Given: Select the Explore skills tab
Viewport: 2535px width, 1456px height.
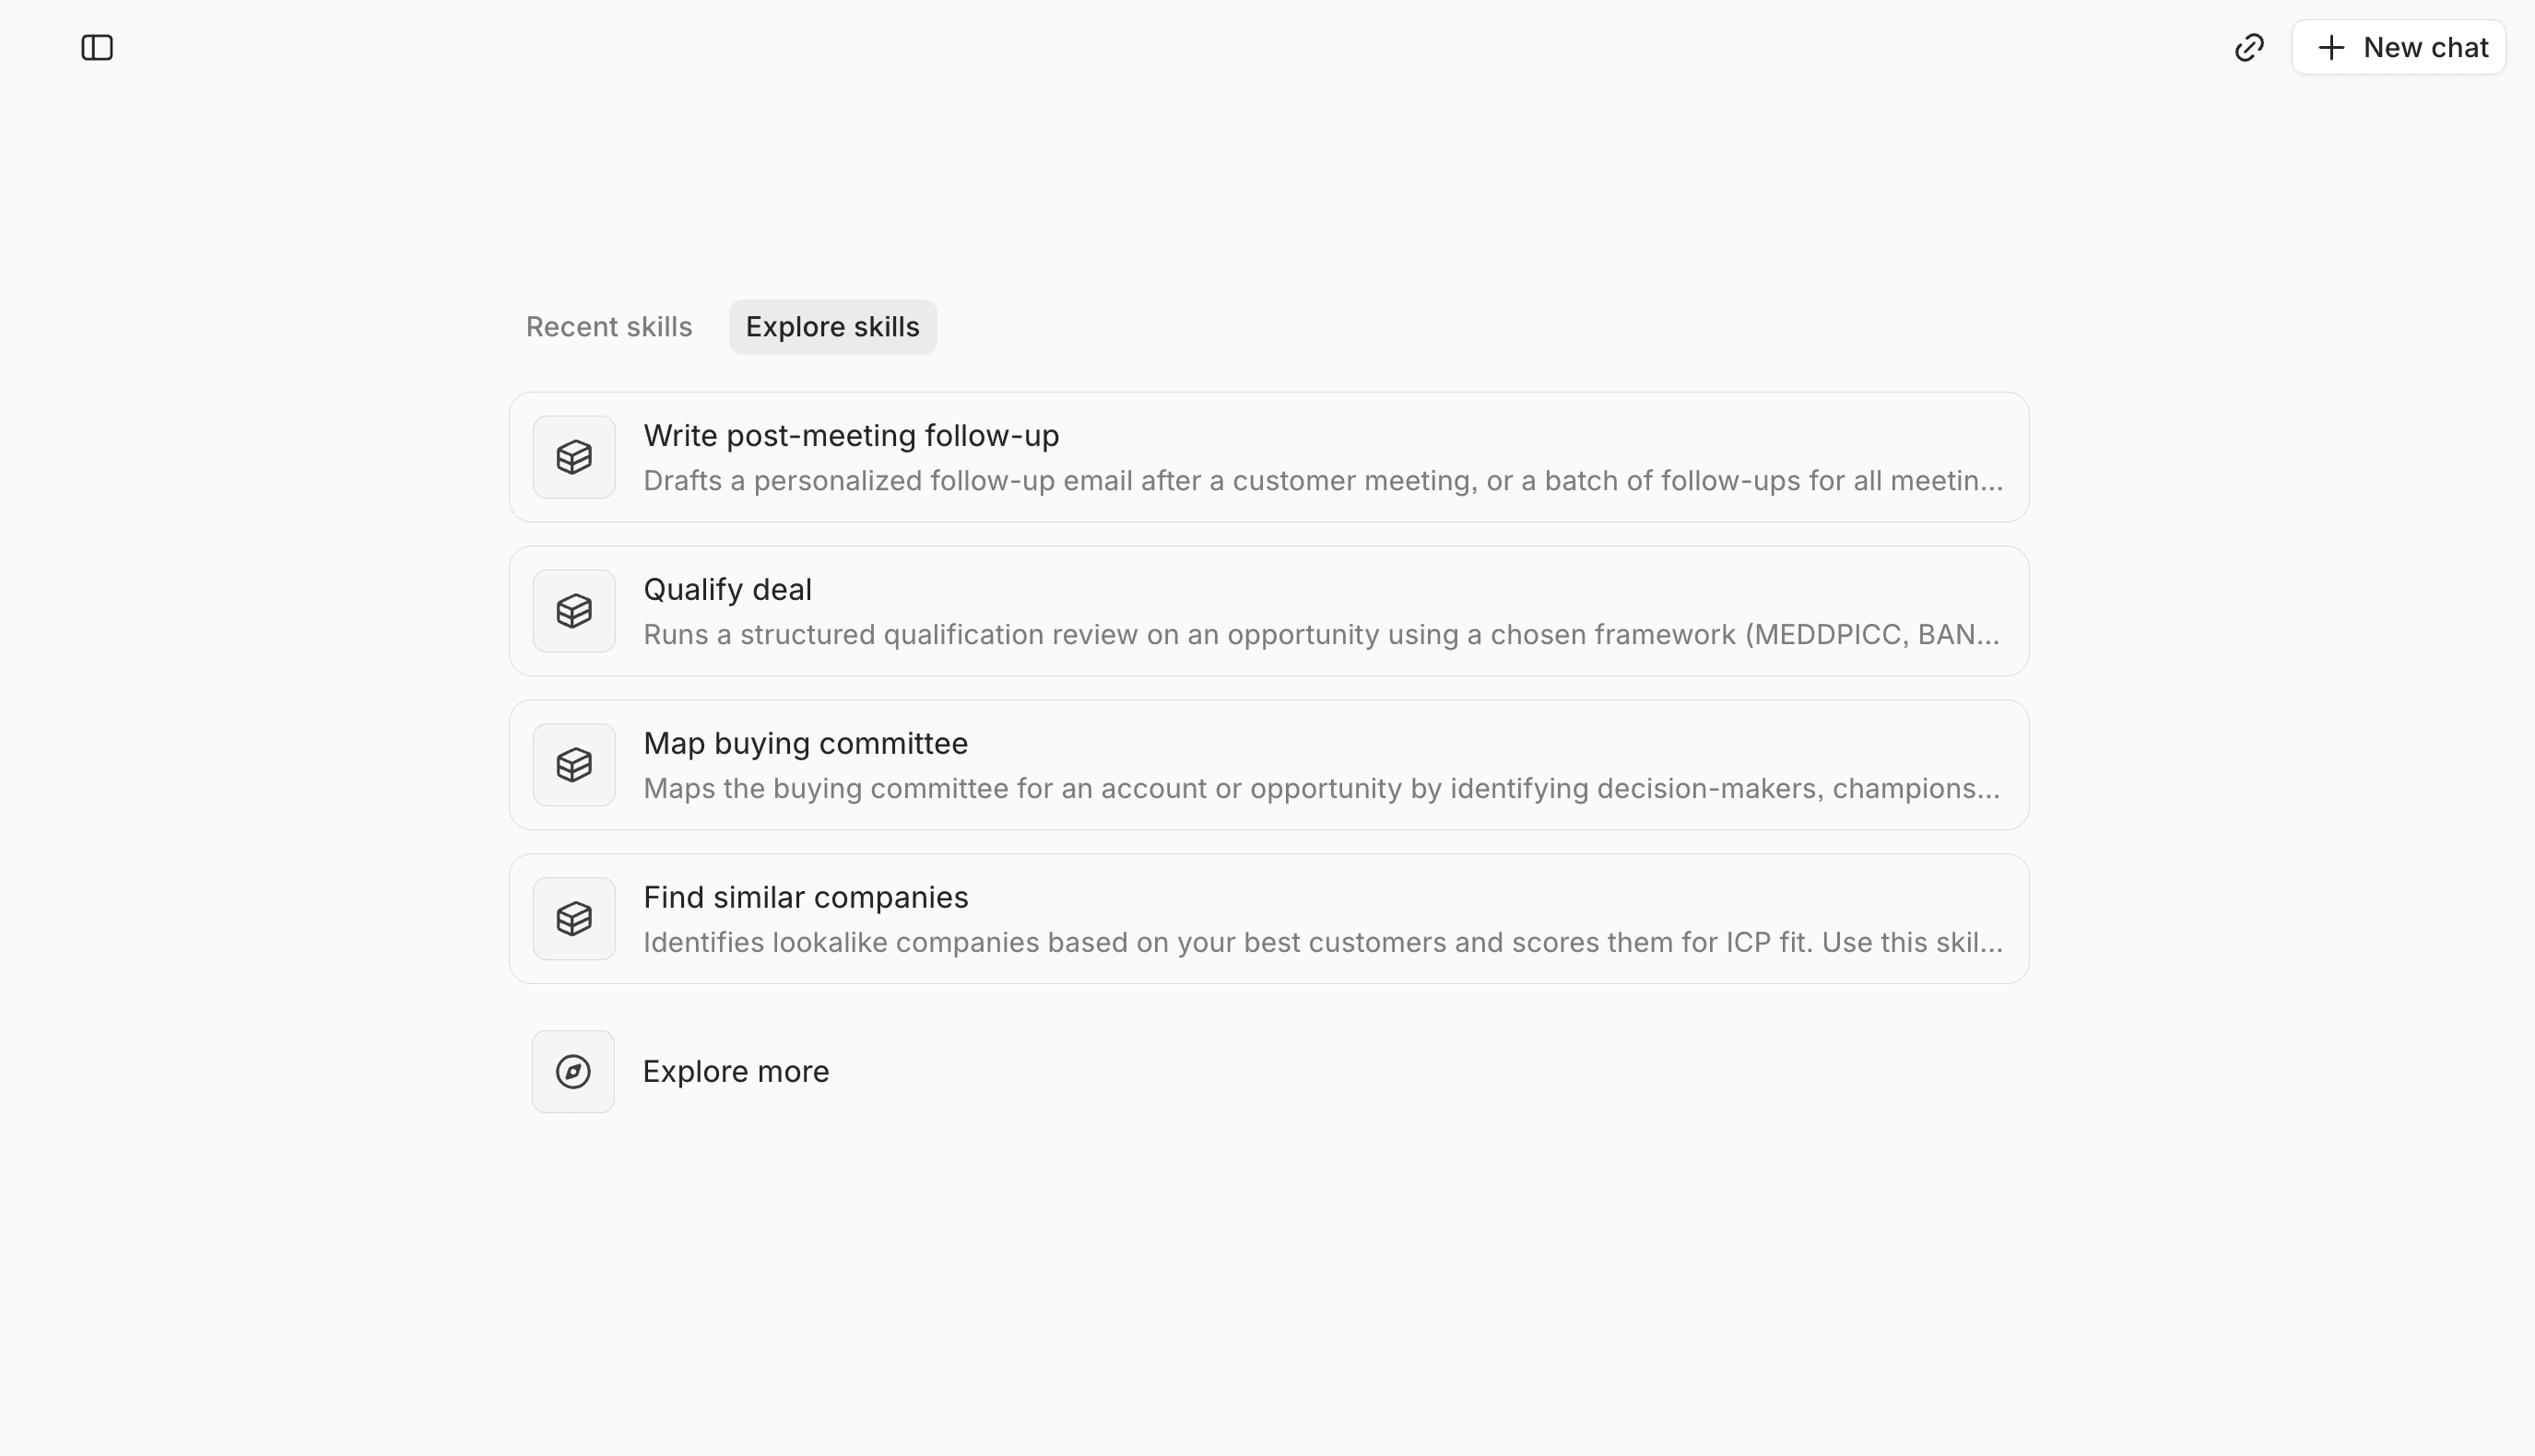Looking at the screenshot, I should point(832,327).
